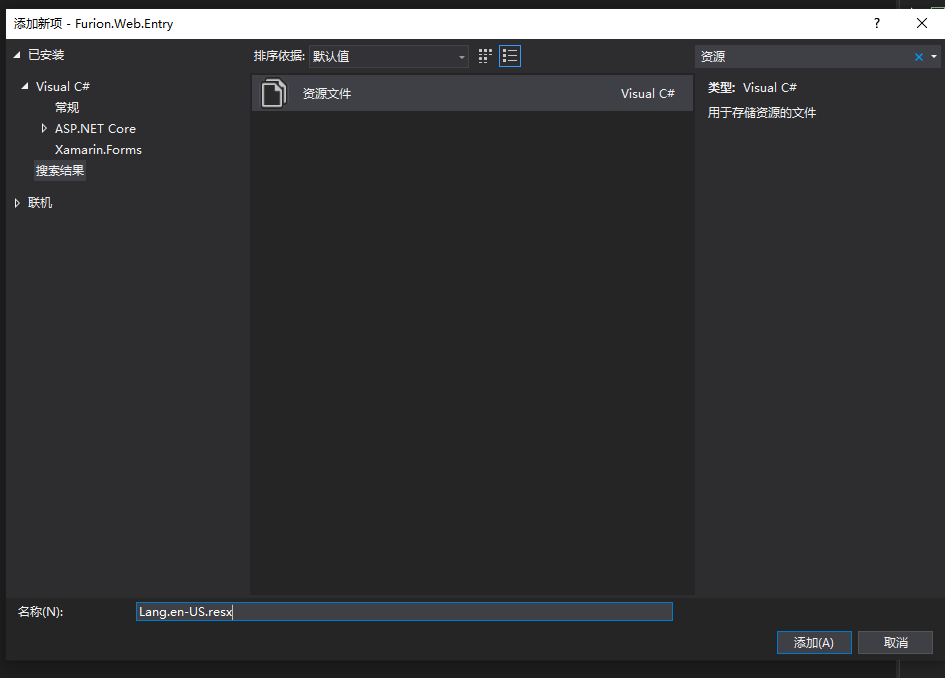Expand the ASP.NET Core node arrow
This screenshot has height=678, width=945.
[x=44, y=128]
